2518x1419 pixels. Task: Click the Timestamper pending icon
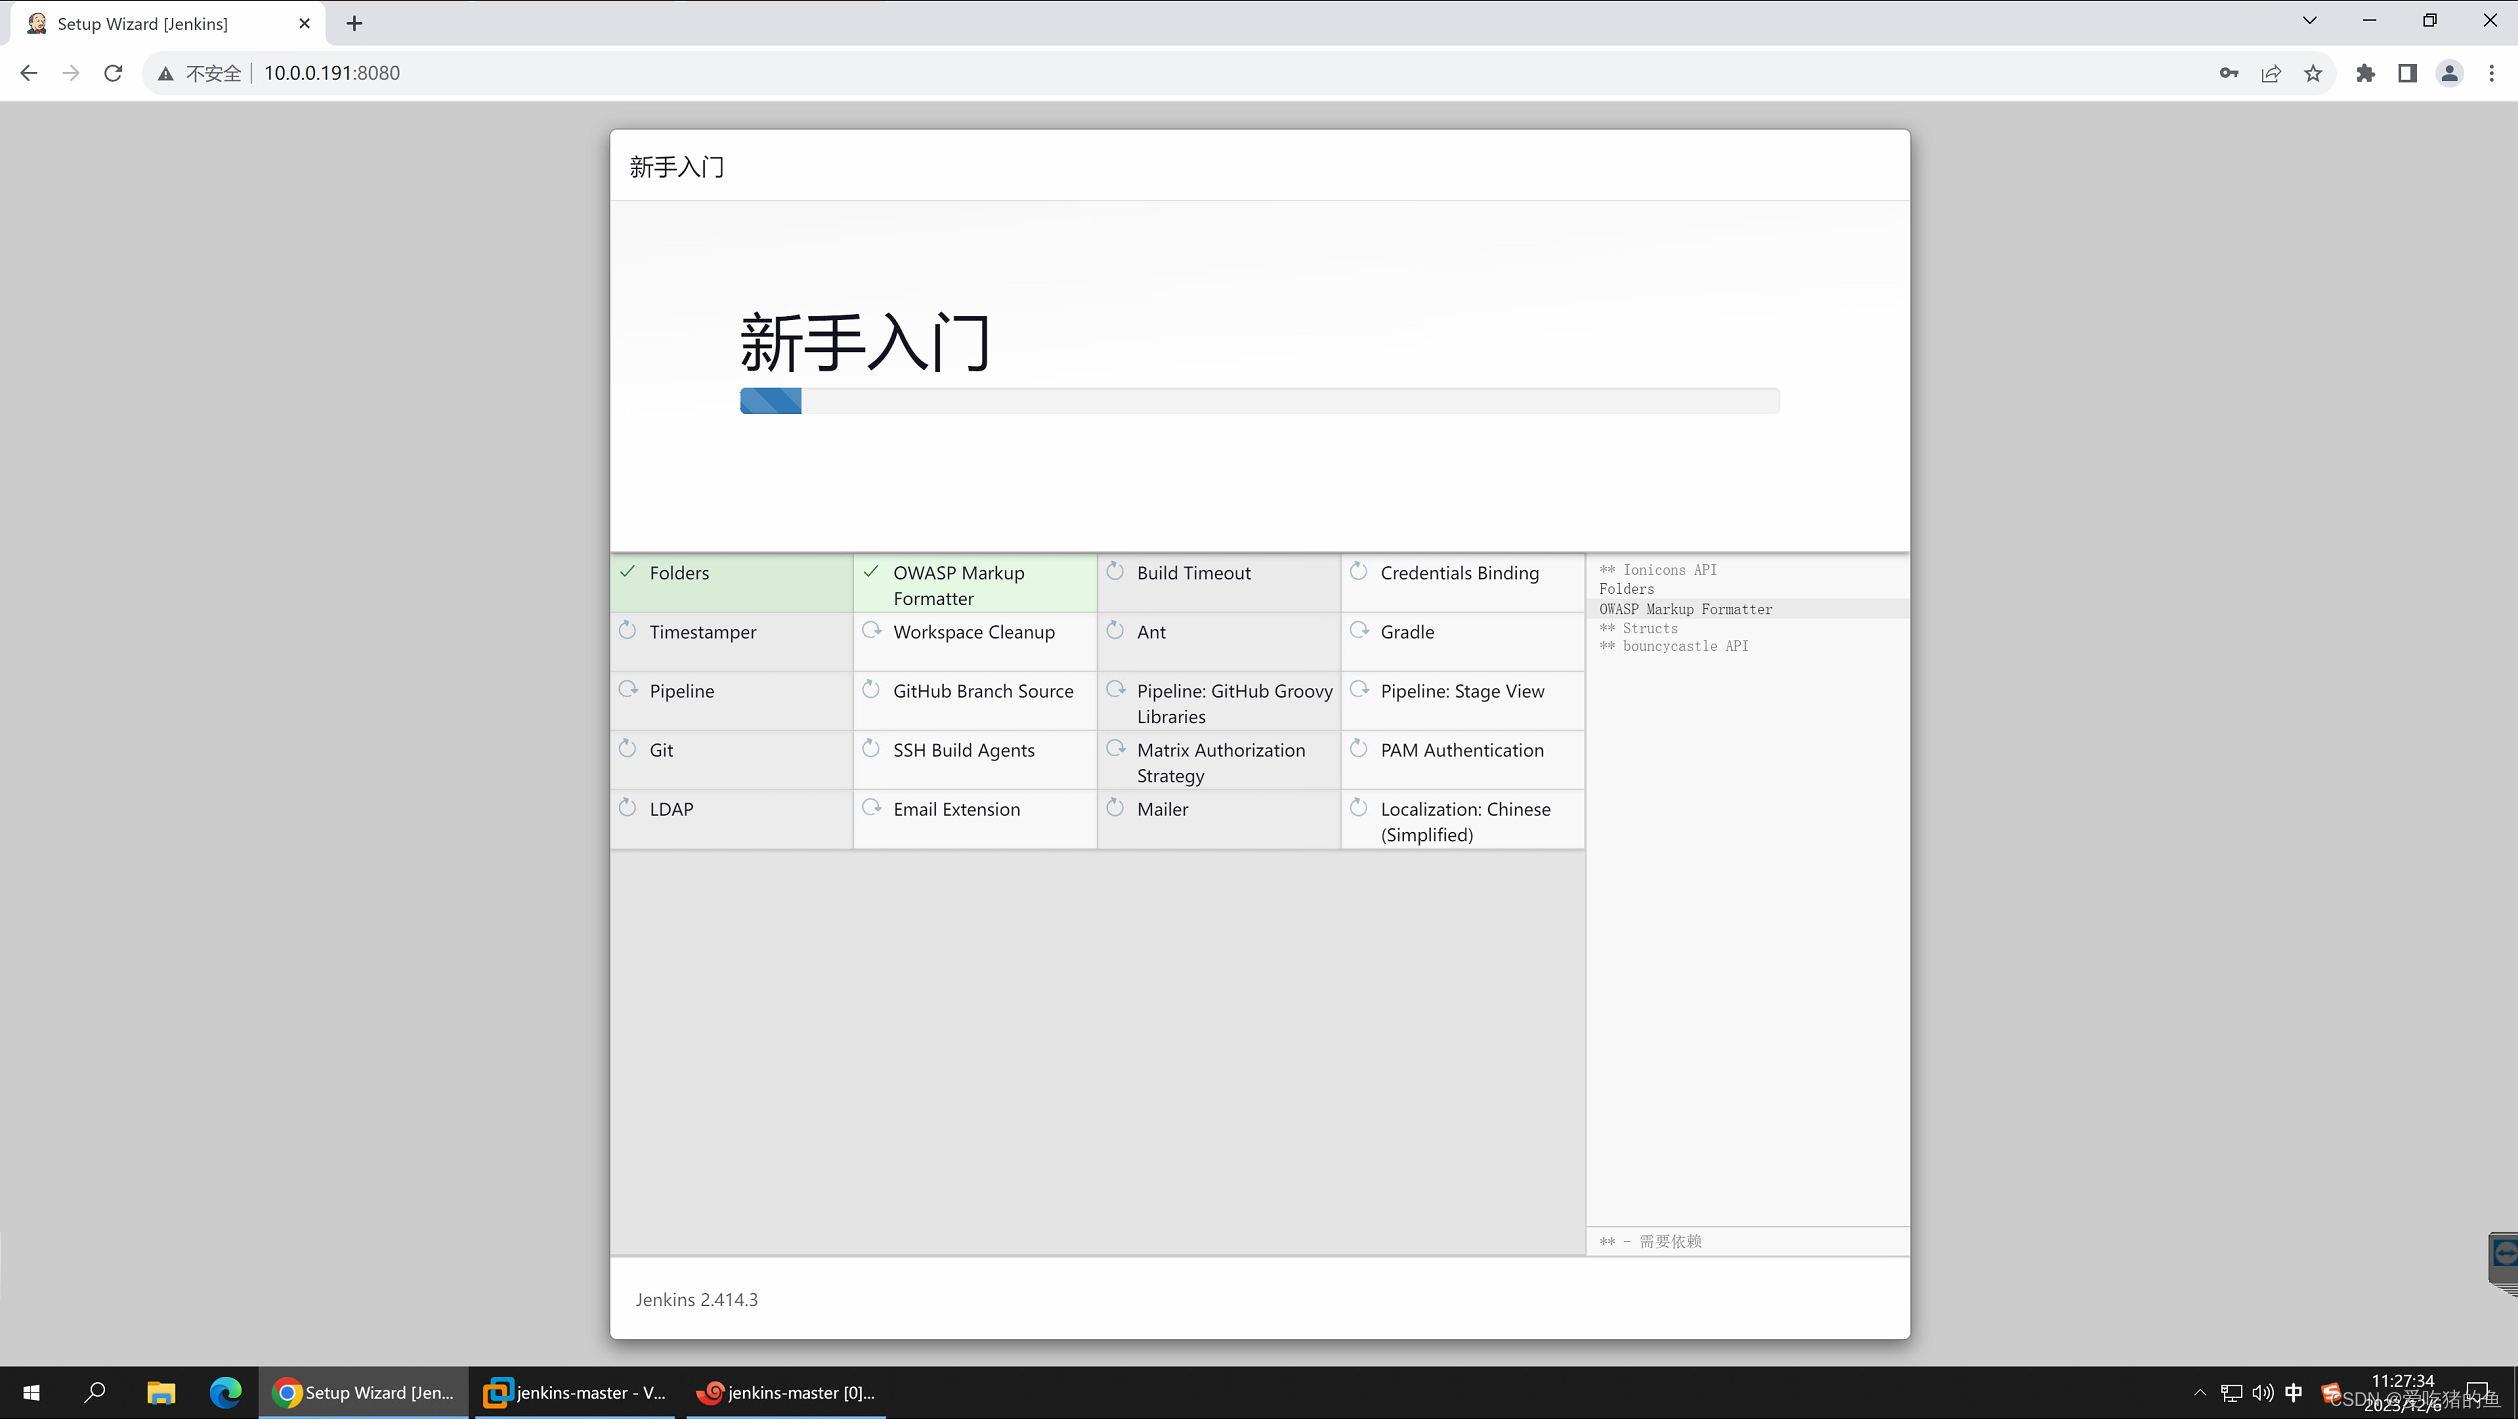pos(628,631)
